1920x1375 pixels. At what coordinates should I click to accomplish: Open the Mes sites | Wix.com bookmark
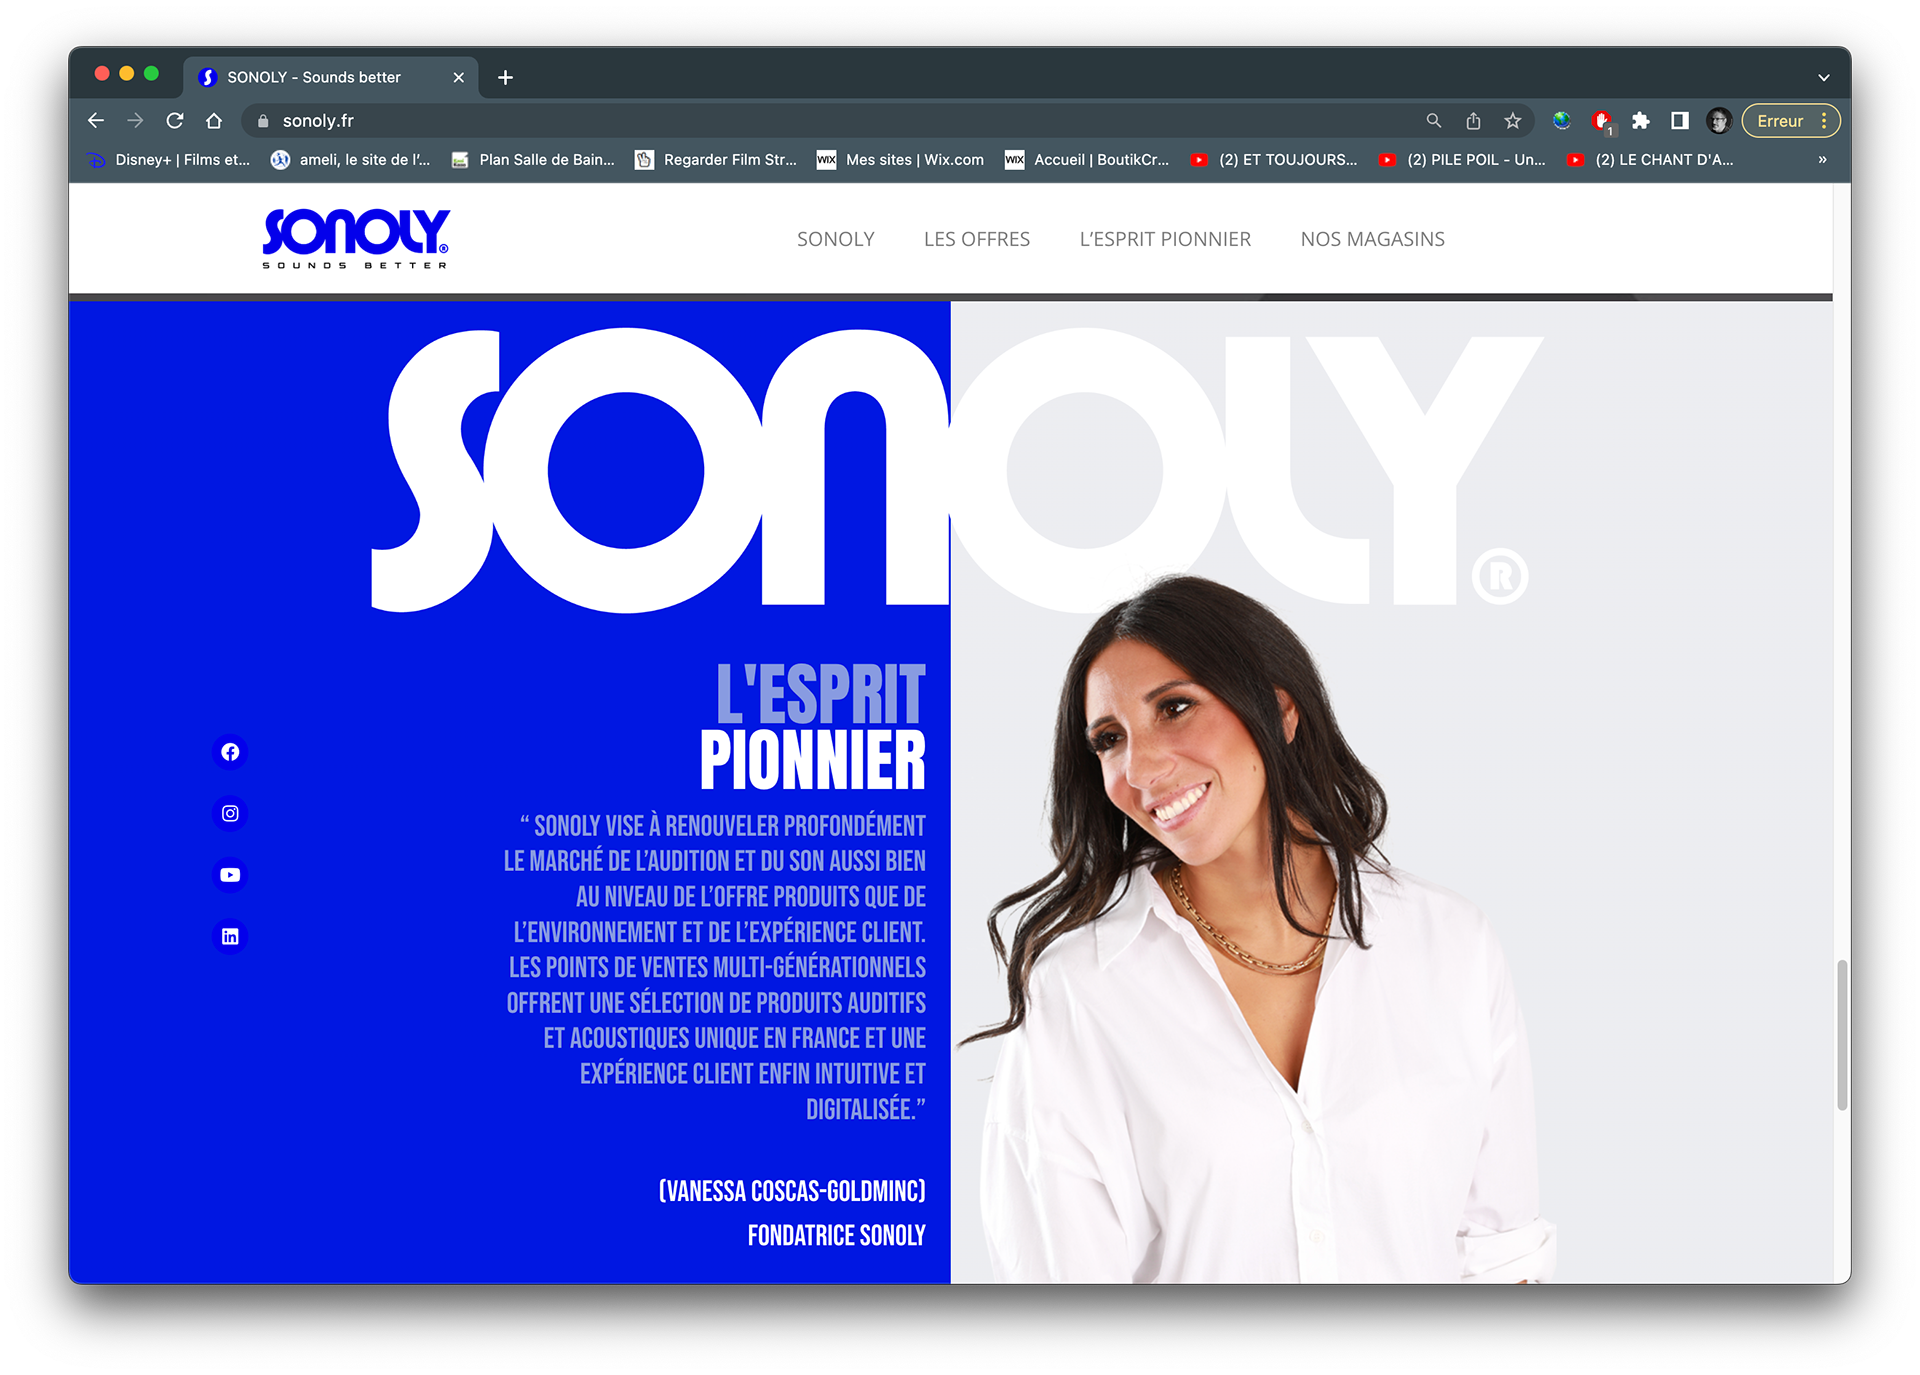(900, 160)
